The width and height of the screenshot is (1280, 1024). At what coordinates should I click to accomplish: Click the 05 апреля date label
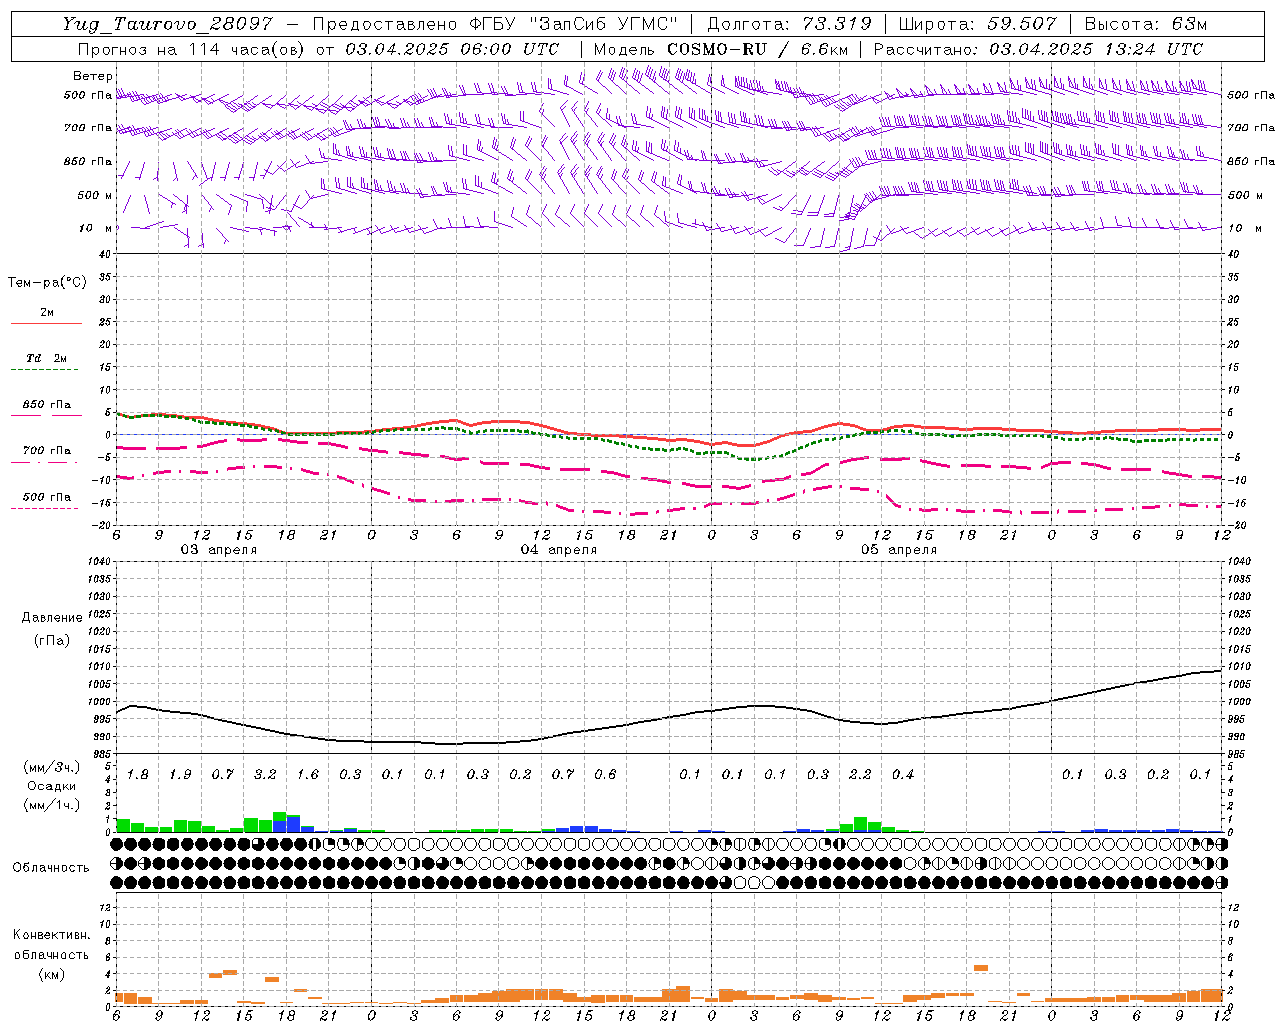(899, 550)
